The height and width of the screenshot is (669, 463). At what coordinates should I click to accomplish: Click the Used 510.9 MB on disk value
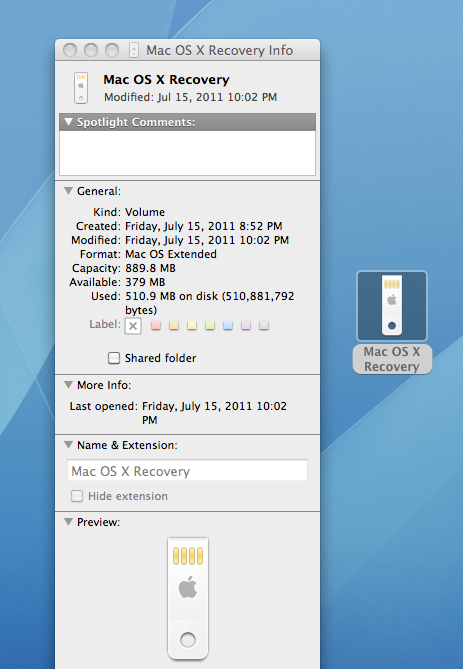[x=210, y=303]
